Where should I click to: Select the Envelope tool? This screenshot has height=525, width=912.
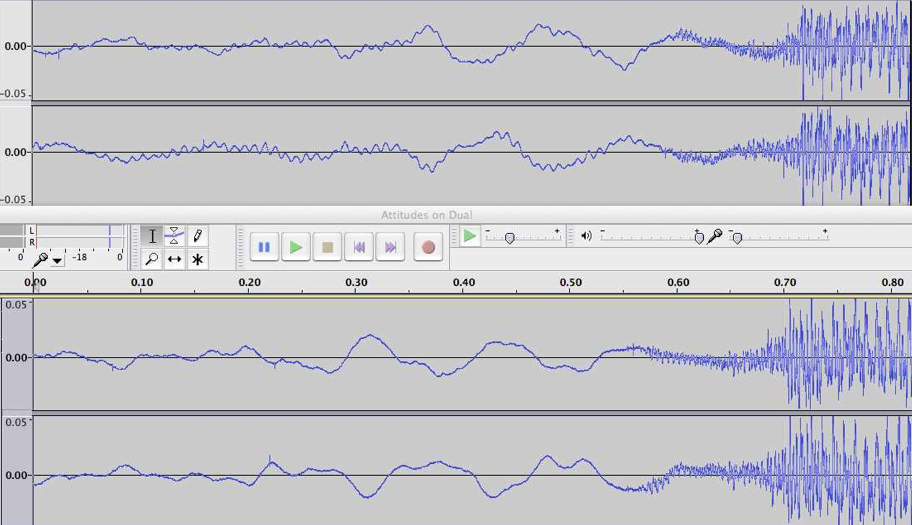(174, 236)
